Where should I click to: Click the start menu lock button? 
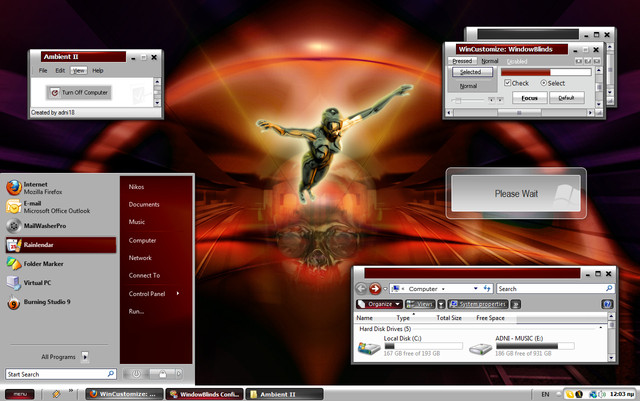[162, 374]
